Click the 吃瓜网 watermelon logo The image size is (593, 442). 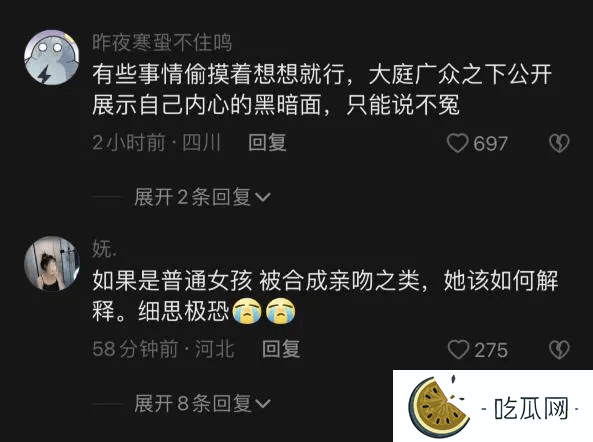click(x=439, y=406)
